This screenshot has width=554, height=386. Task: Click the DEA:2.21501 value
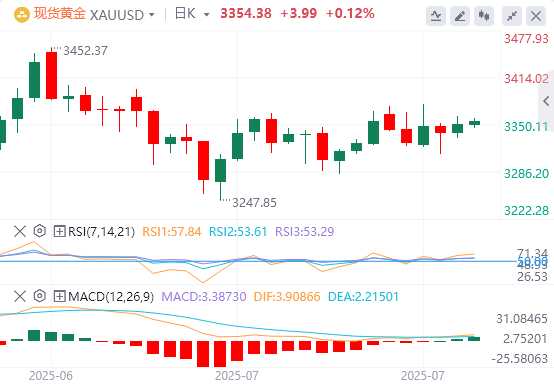point(363,296)
